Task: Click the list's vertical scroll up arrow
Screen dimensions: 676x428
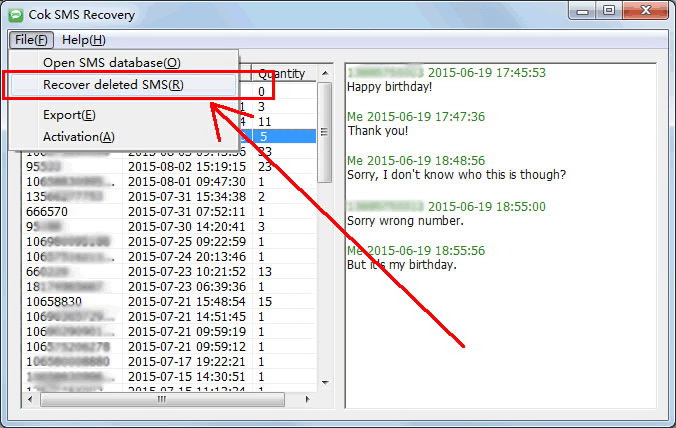Action: (325, 74)
